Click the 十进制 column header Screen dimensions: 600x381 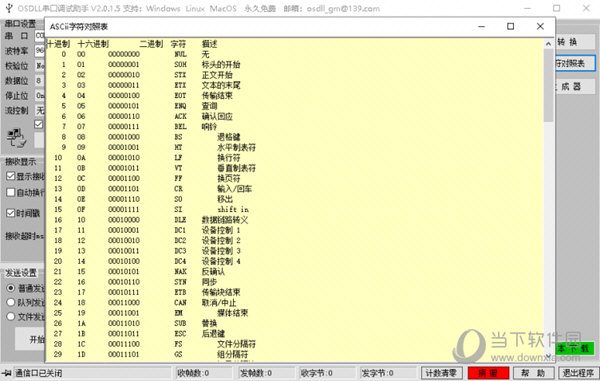click(58, 44)
